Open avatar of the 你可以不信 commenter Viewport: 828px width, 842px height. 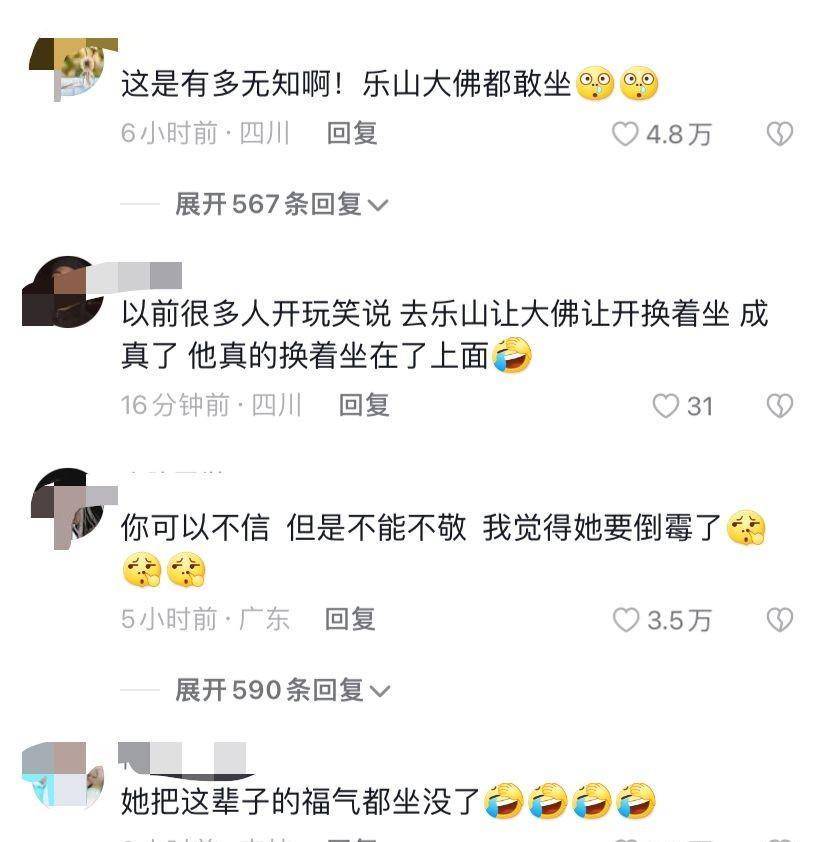[70, 507]
